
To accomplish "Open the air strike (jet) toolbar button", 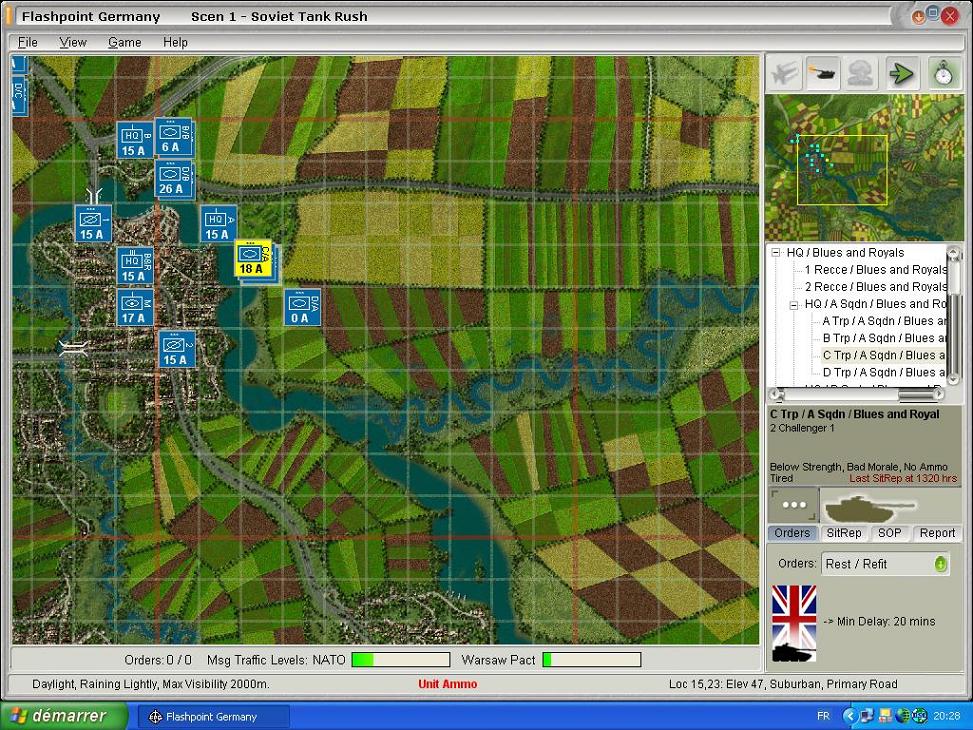I will point(784,73).
